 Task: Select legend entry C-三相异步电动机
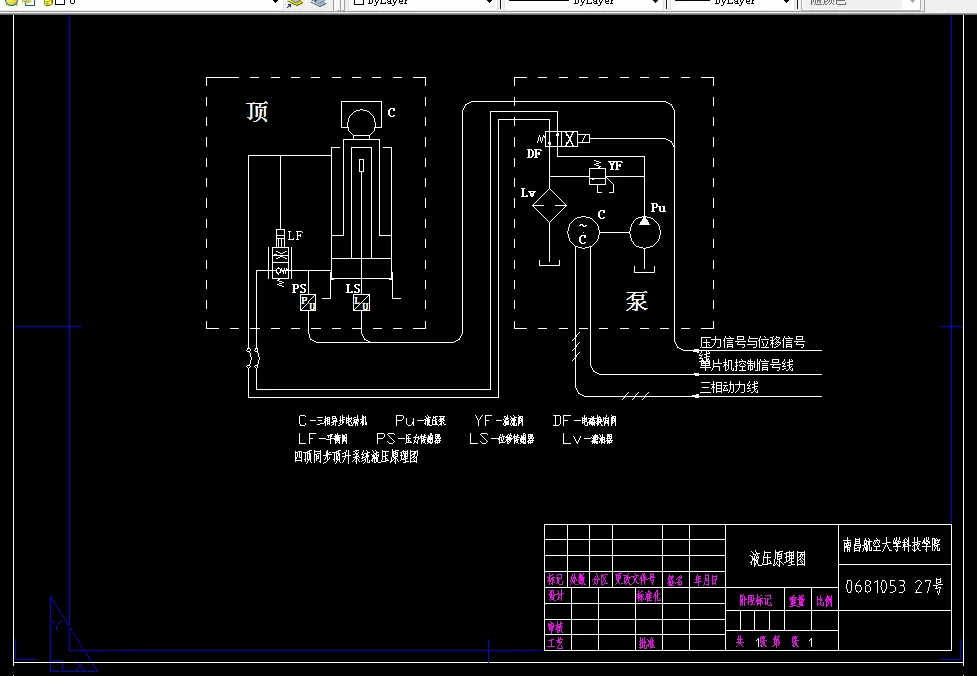333,421
